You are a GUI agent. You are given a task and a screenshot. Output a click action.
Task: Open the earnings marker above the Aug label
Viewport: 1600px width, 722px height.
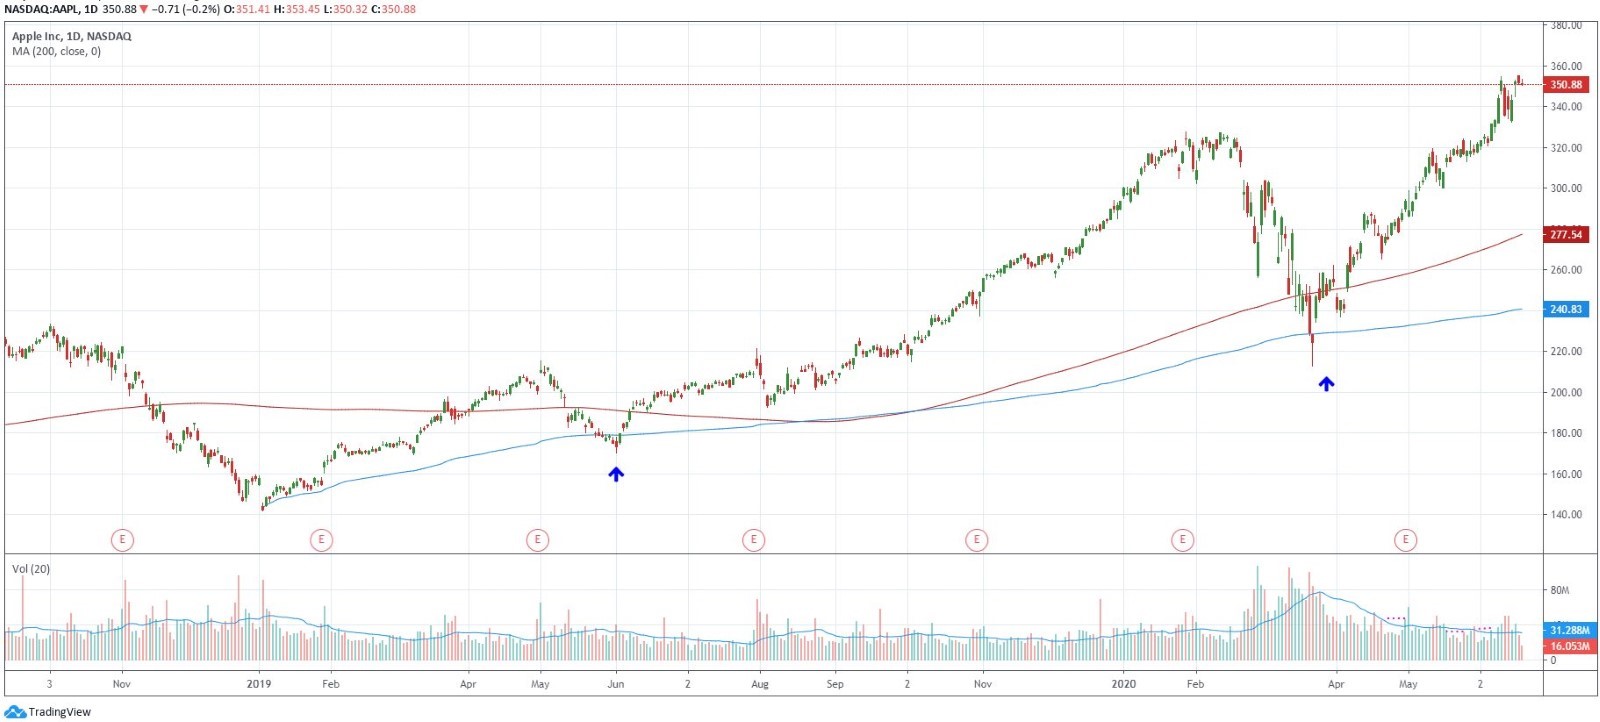pyautogui.click(x=753, y=540)
